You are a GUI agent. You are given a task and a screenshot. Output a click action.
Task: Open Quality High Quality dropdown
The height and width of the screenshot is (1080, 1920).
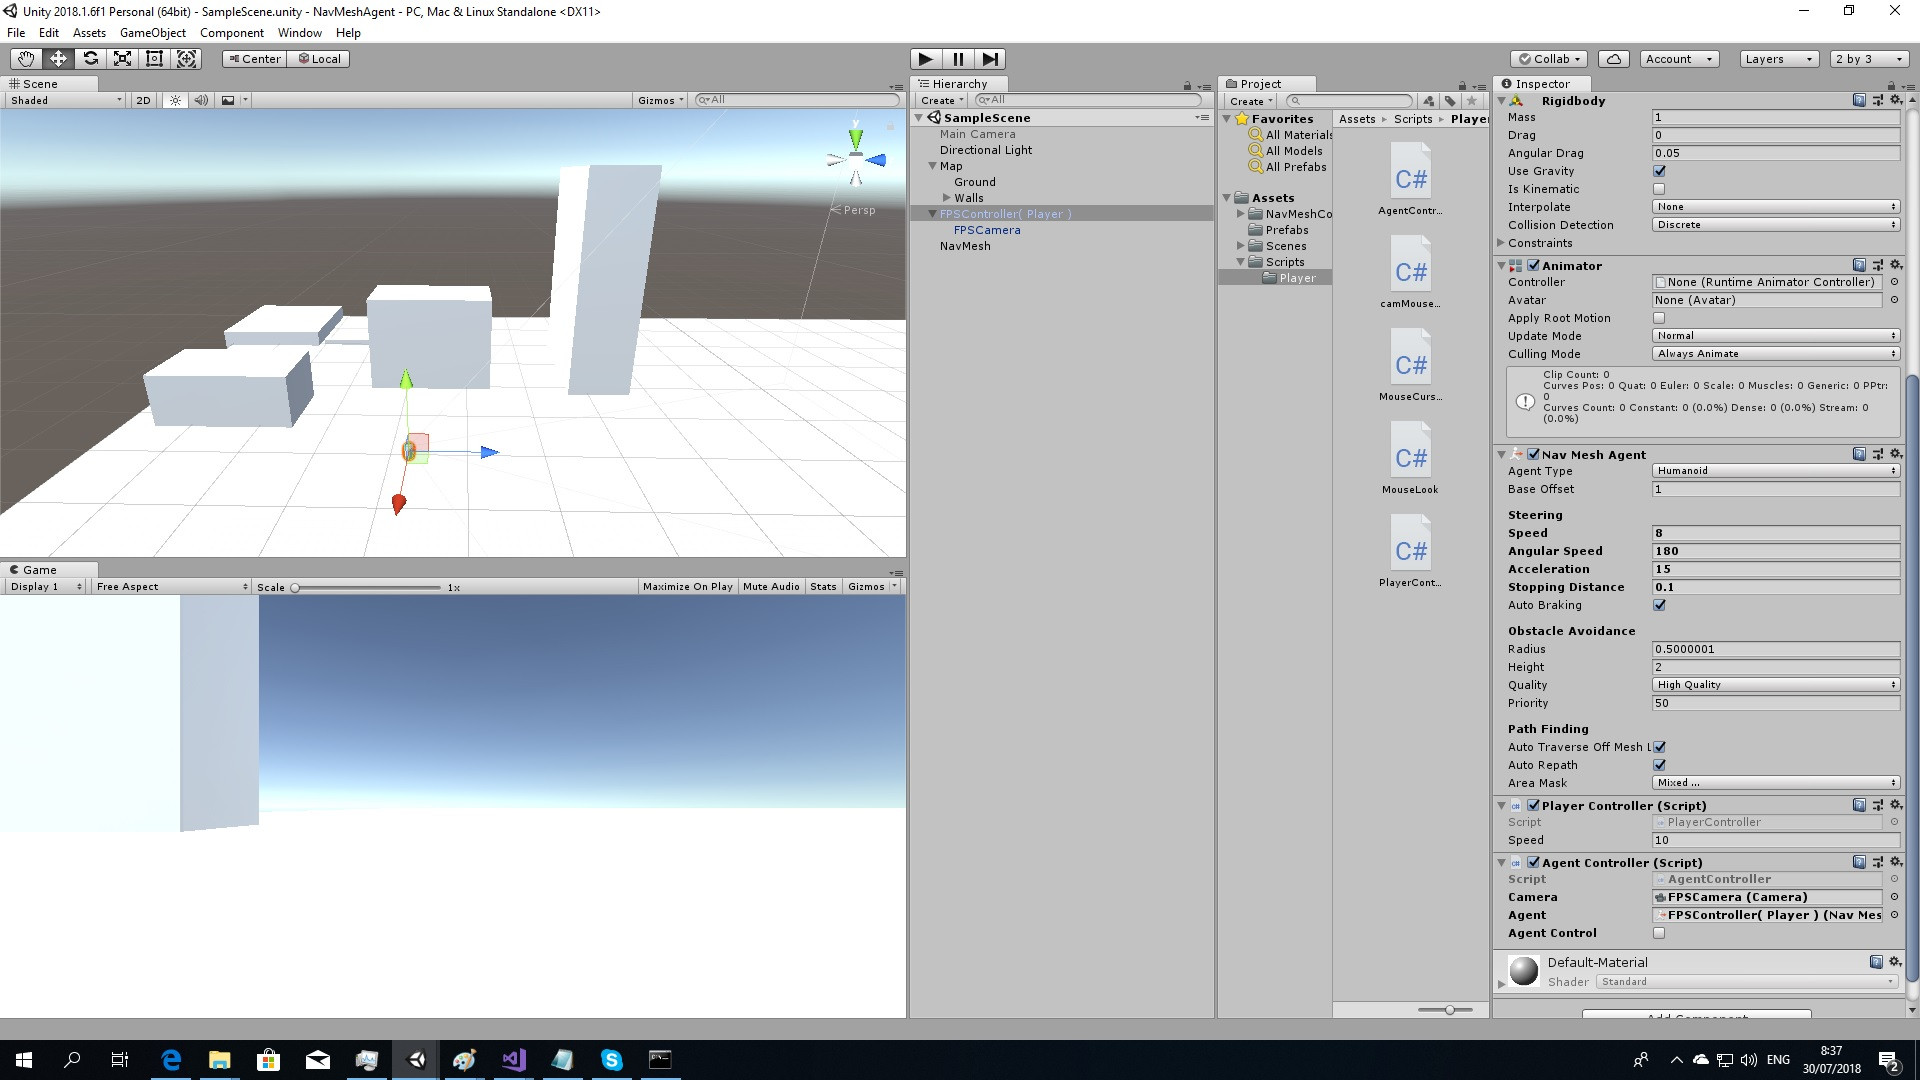click(1776, 685)
